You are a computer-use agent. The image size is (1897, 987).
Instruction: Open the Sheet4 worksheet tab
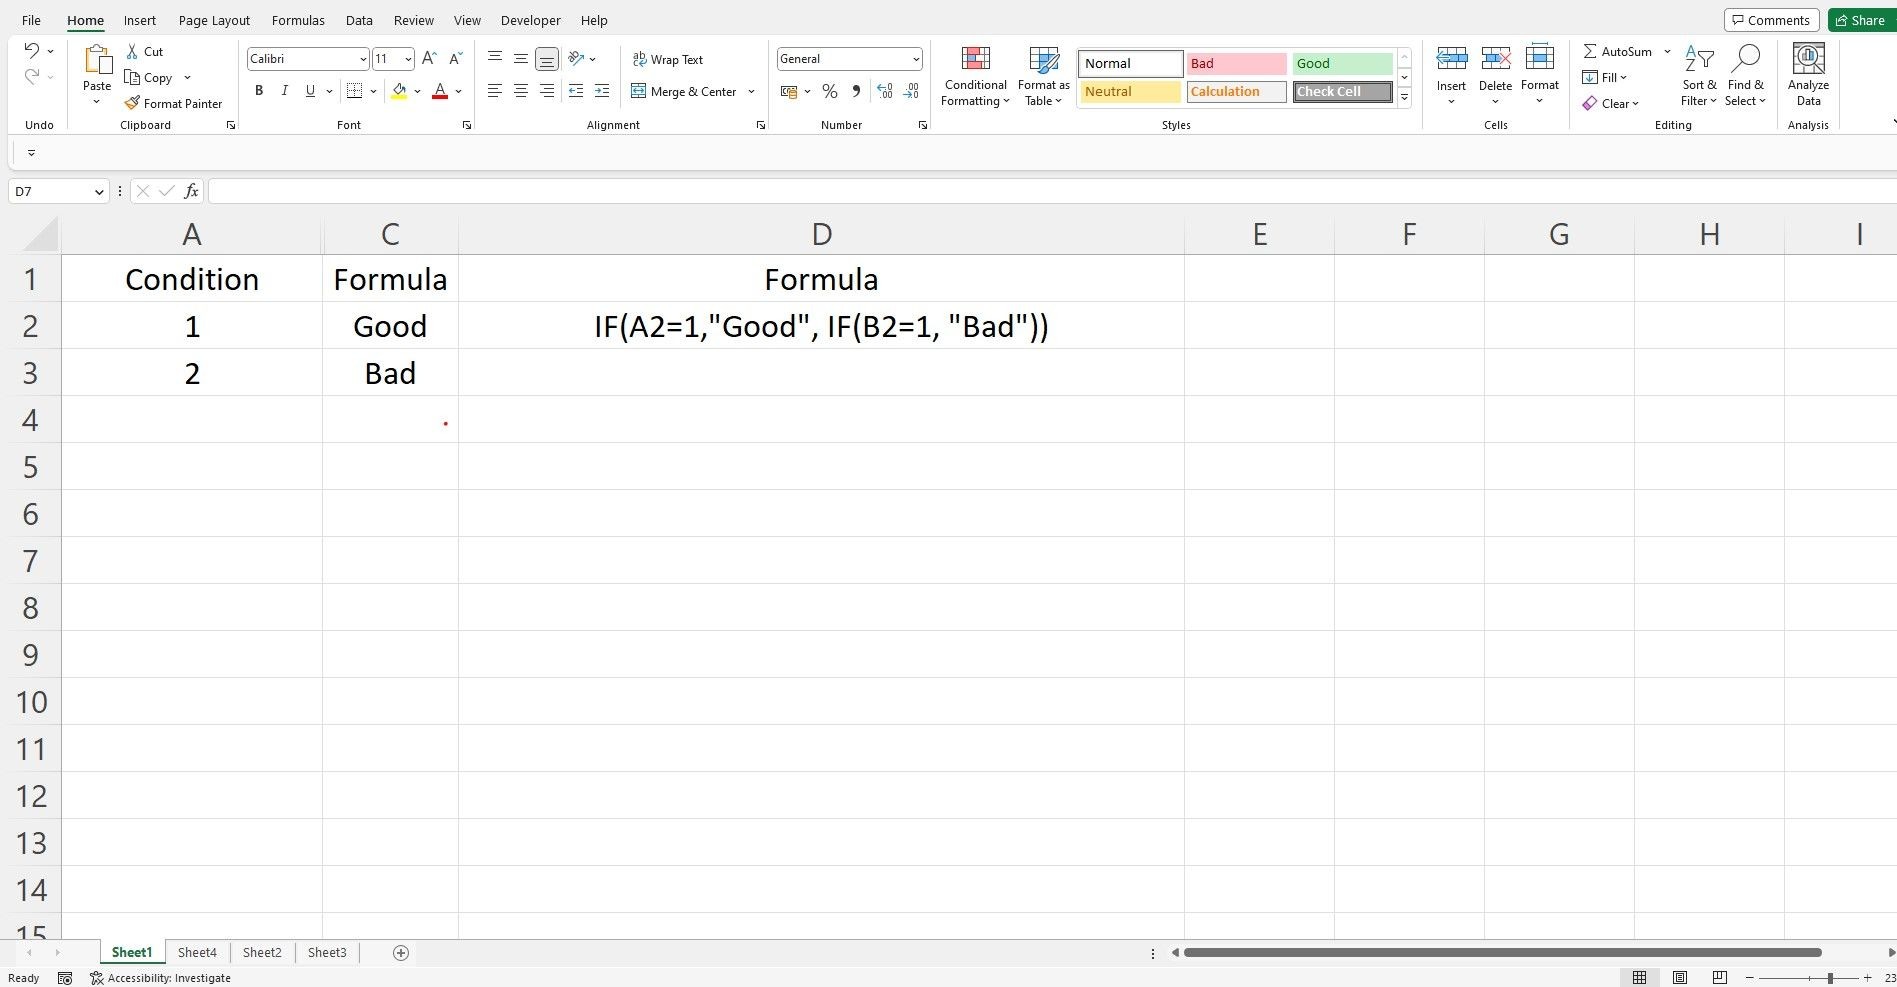197,953
